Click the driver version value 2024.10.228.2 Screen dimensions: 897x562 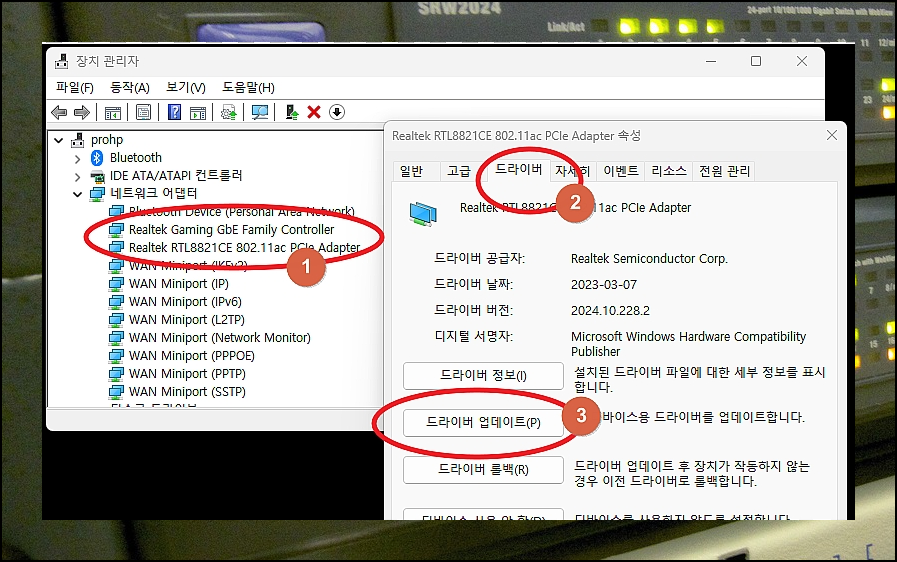point(610,311)
